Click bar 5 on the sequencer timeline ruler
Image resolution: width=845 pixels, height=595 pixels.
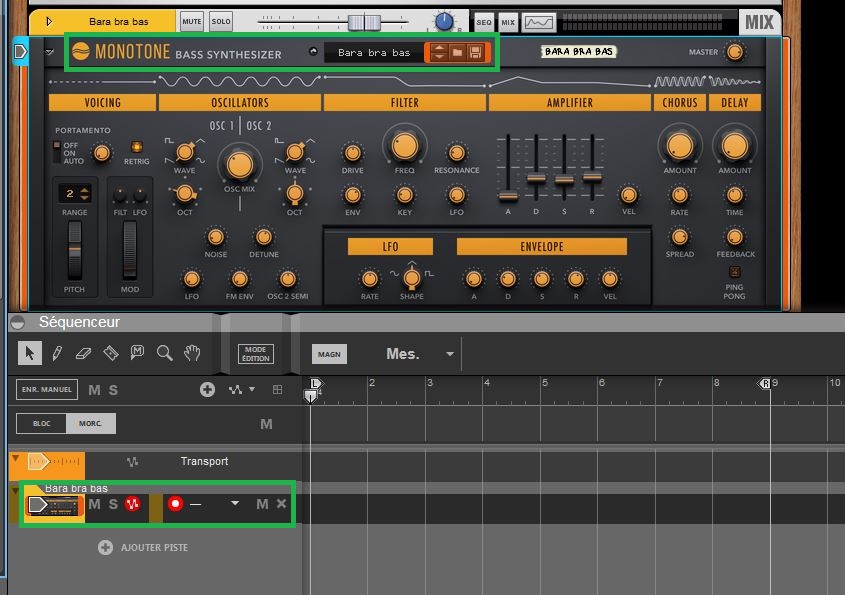click(544, 383)
